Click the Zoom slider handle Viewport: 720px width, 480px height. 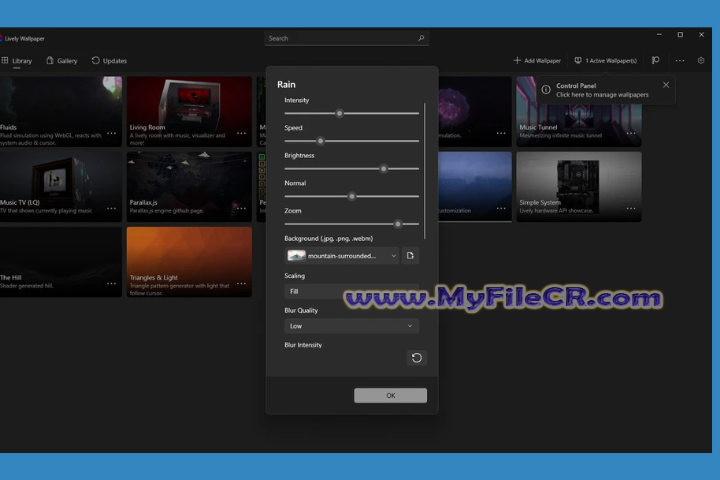(x=398, y=224)
